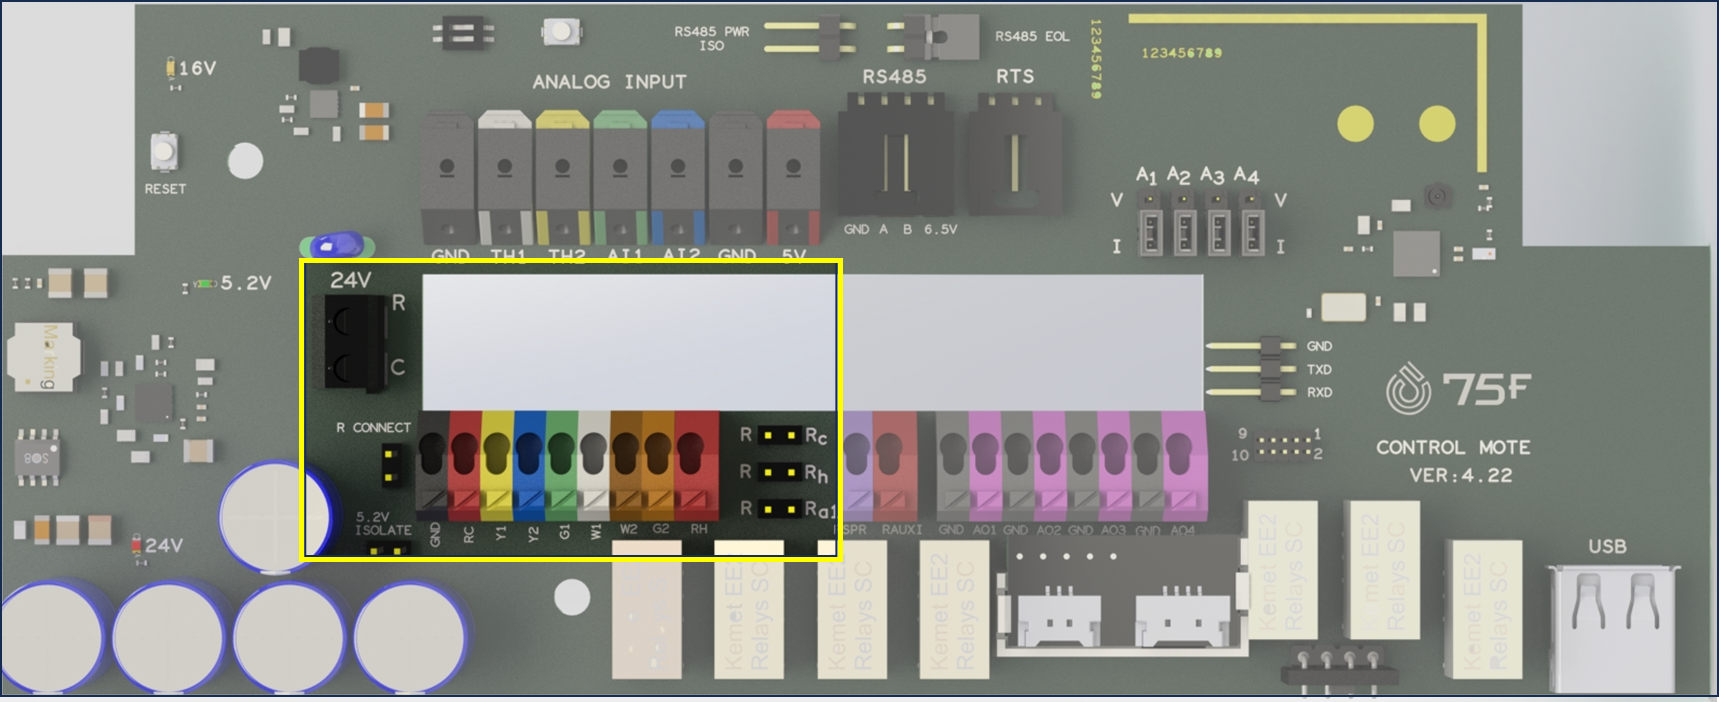
Task: Select the purple SPR terminal
Action: pyautogui.click(x=857, y=465)
